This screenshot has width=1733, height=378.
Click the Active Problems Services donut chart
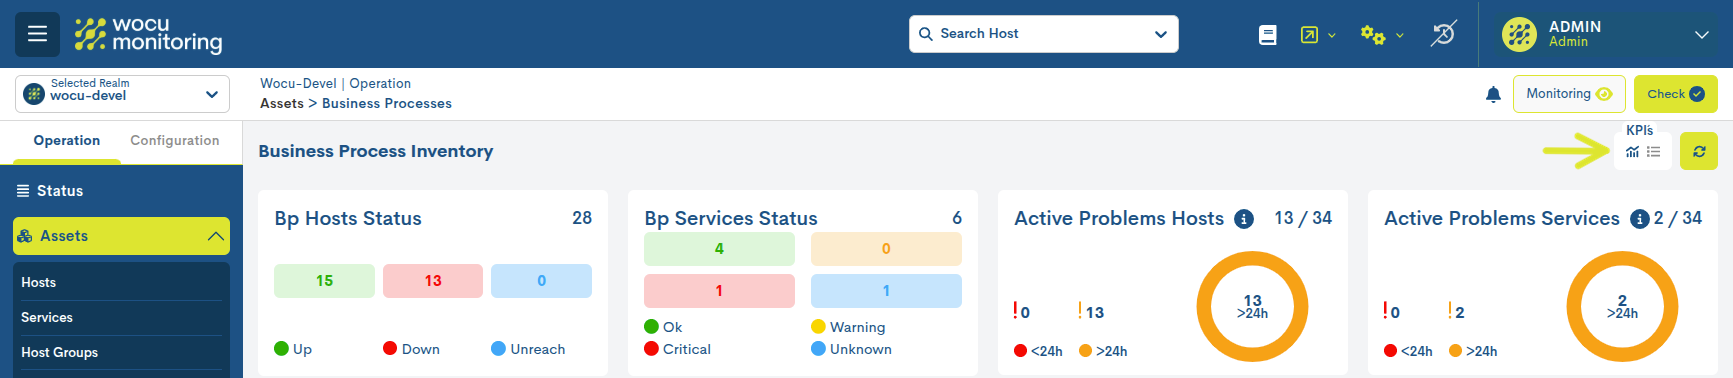(1622, 306)
